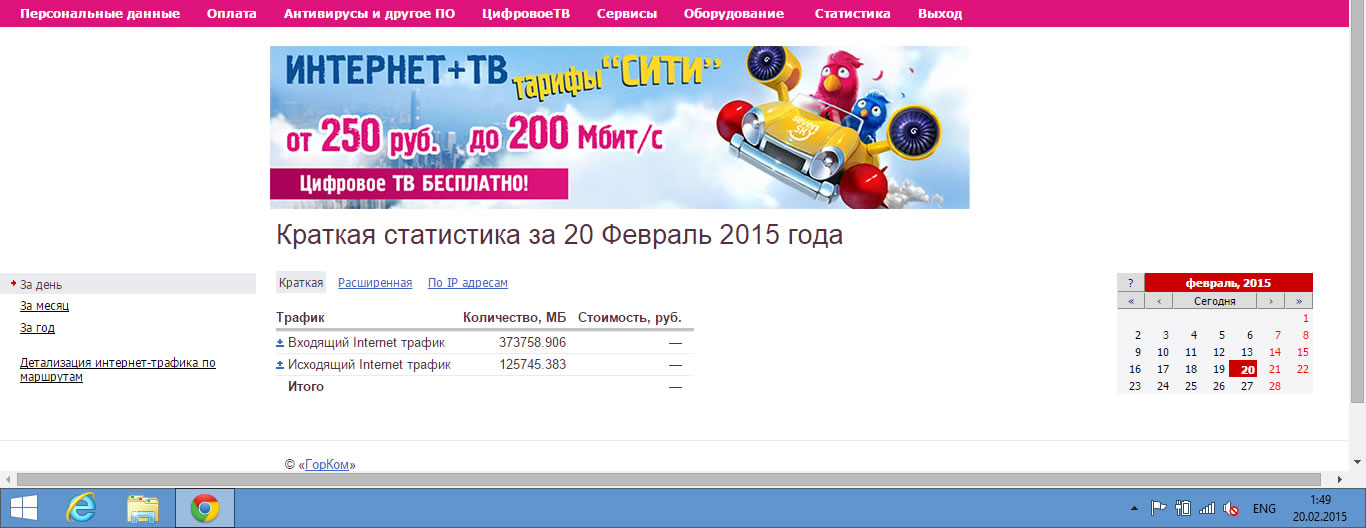The image size is (1366, 528).
Task: Click the muted volume tray icon
Action: pos(1232,508)
